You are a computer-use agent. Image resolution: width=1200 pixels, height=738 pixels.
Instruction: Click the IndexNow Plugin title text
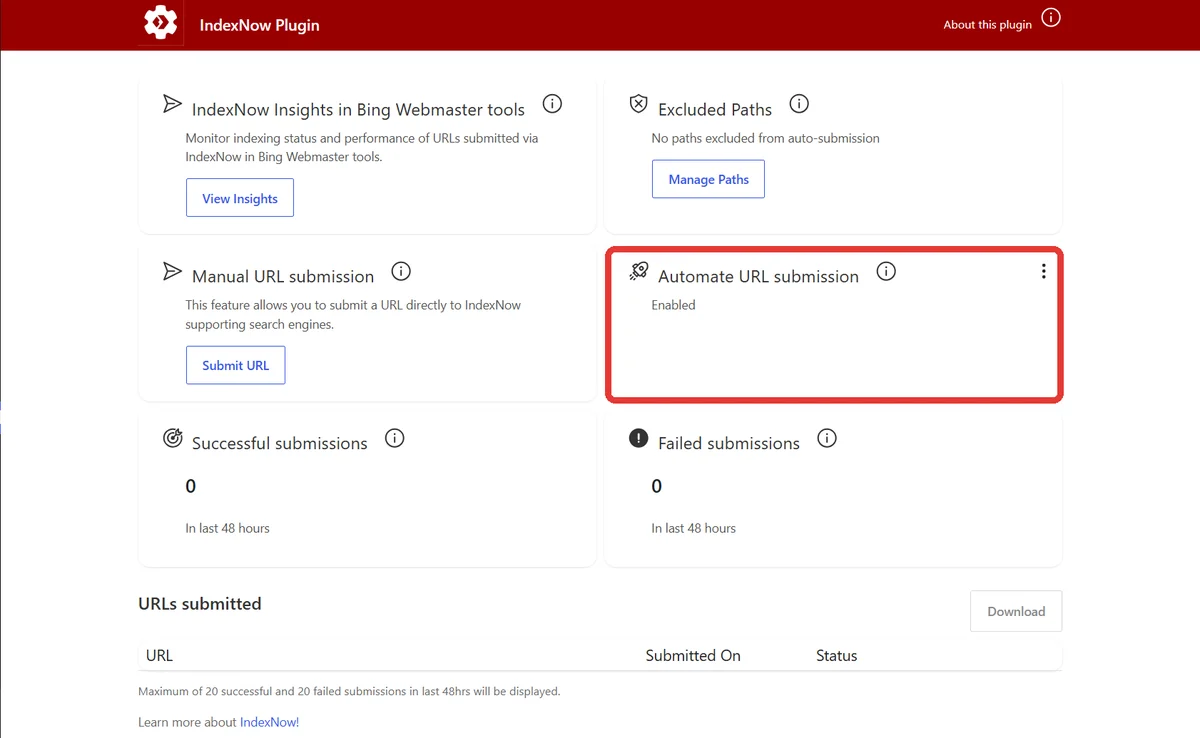pos(260,25)
